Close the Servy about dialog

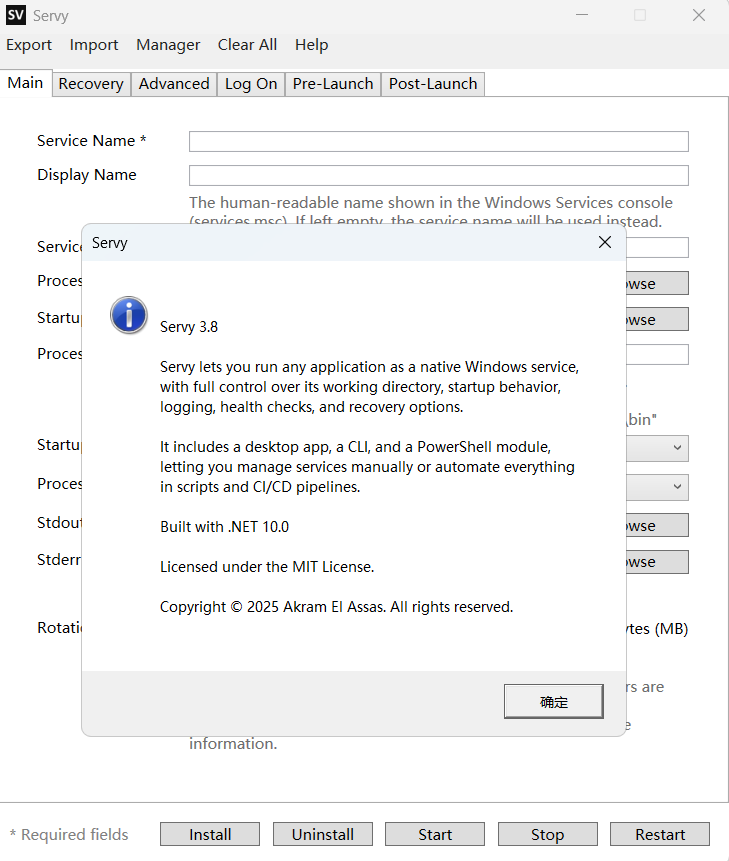(x=604, y=242)
